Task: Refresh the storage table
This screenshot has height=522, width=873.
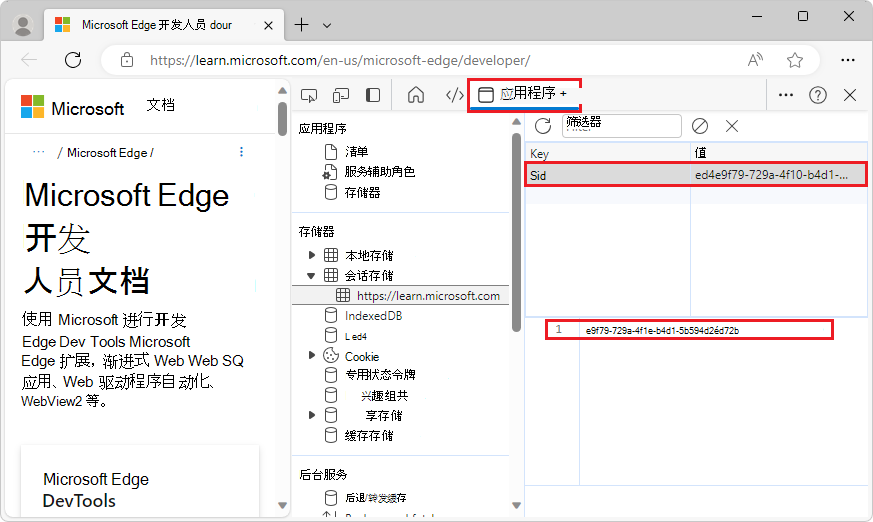Action: pyautogui.click(x=542, y=126)
